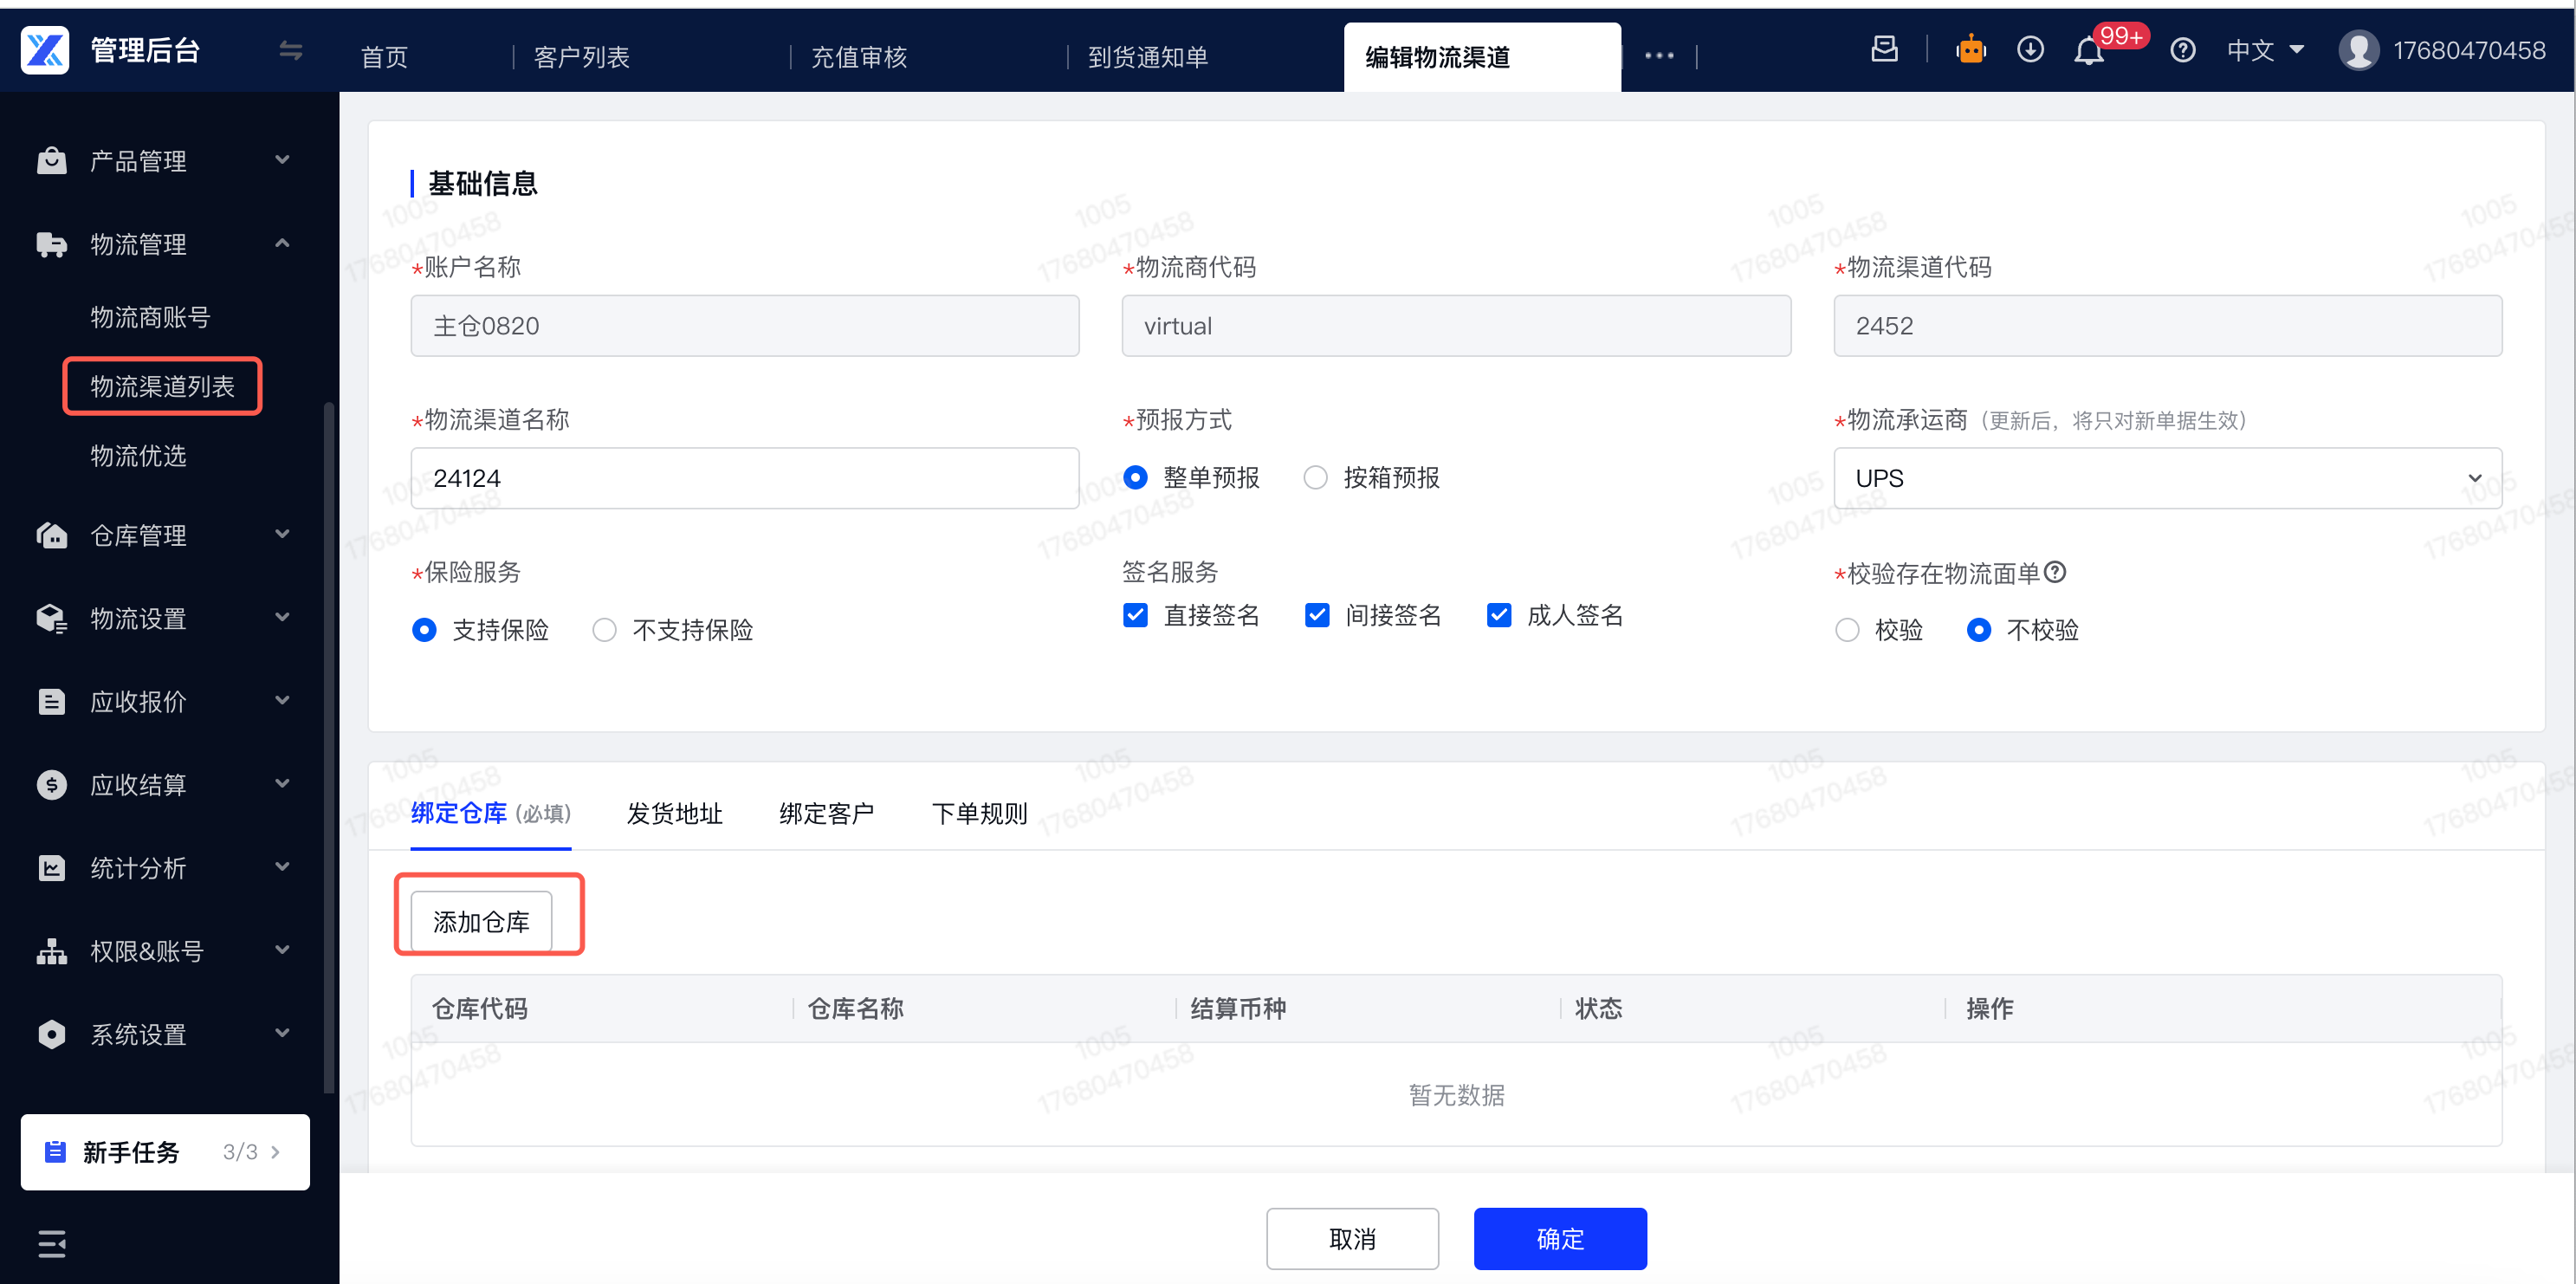Collapse sidebar with bottom menu icon
This screenshot has height=1284, width=2576.
[x=51, y=1244]
